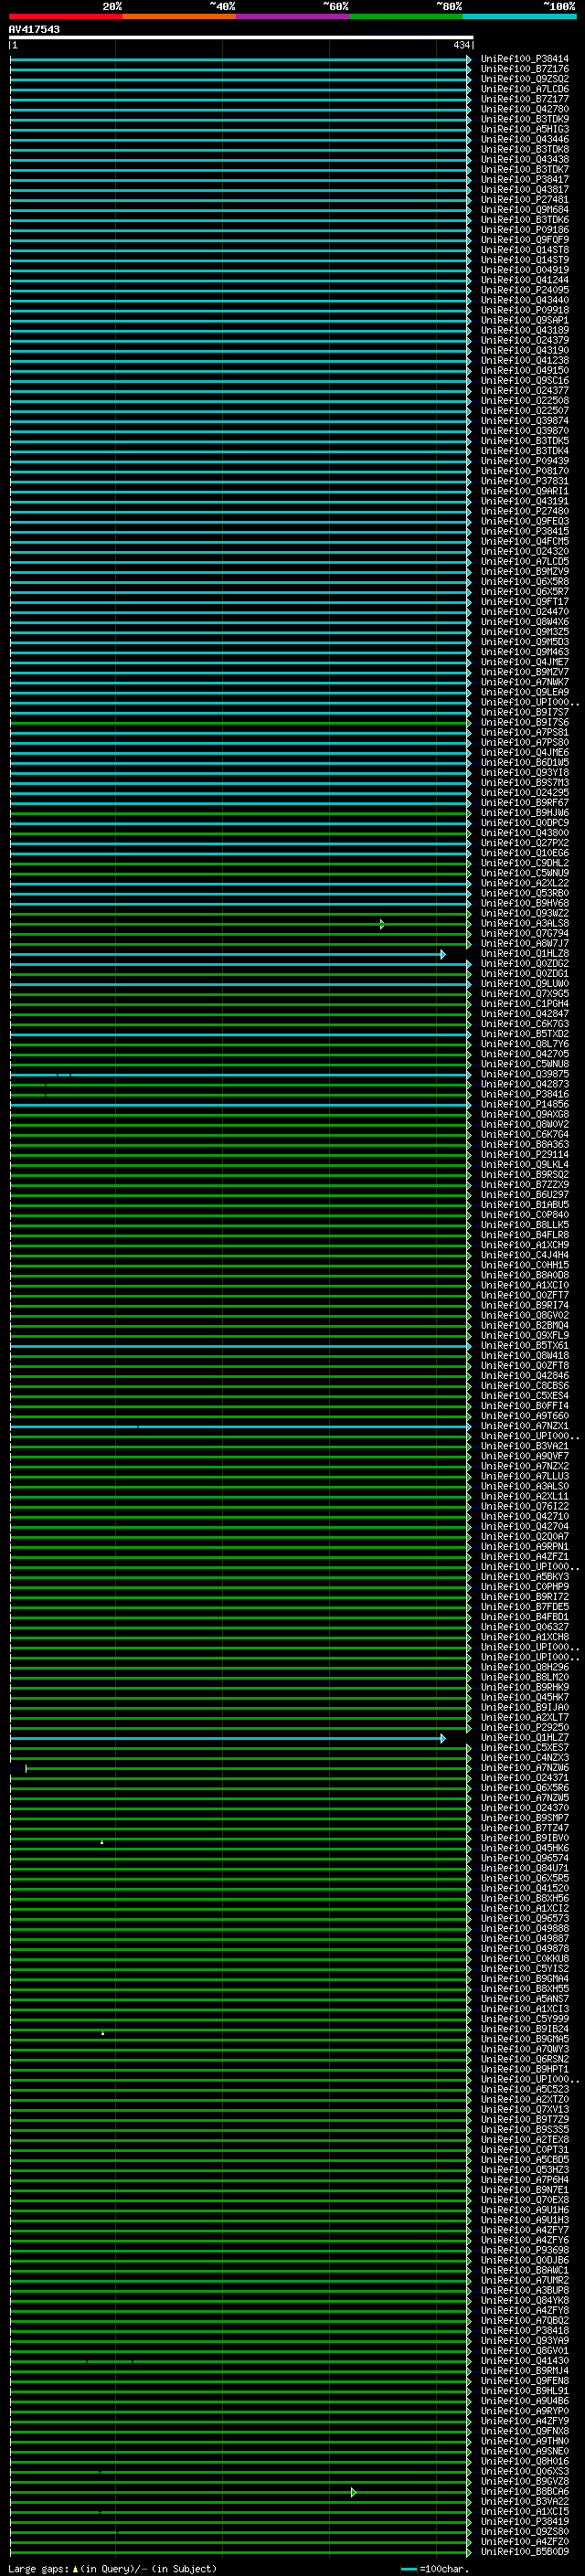Select label UniRef100_Q39875
The image size is (585, 2576).
525,1074
